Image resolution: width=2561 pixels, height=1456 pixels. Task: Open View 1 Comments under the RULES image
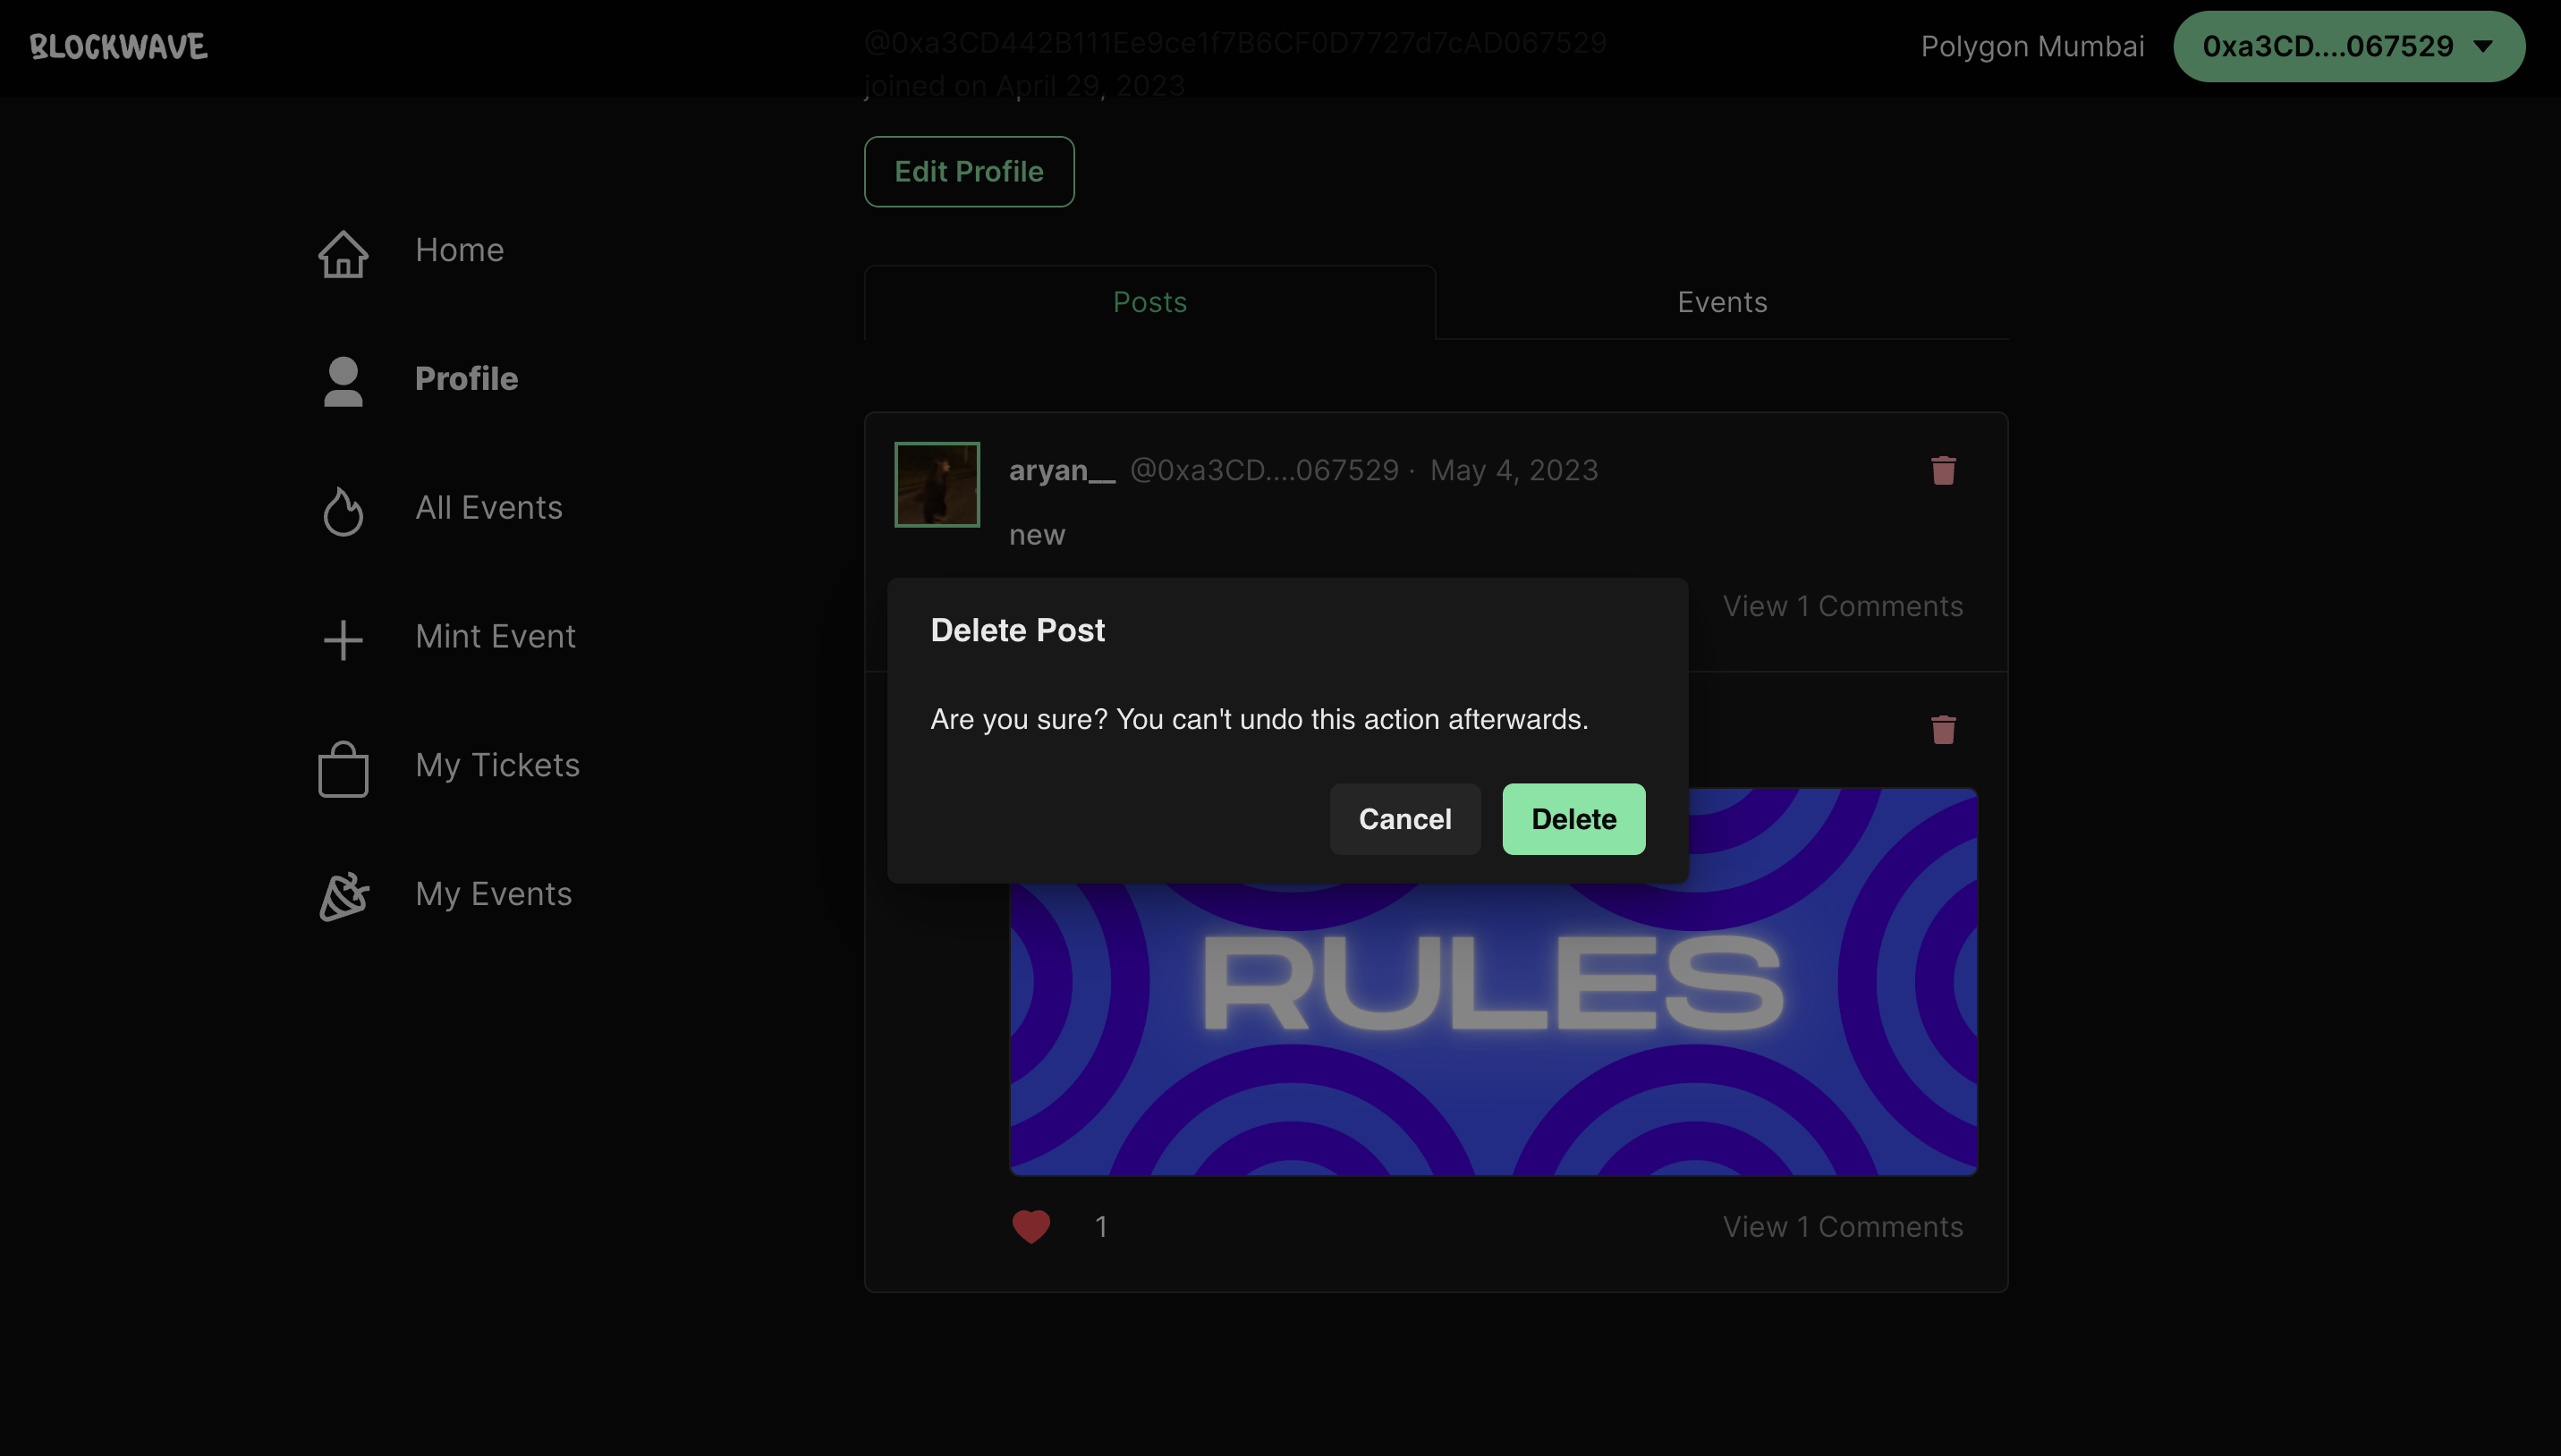pos(1842,1227)
